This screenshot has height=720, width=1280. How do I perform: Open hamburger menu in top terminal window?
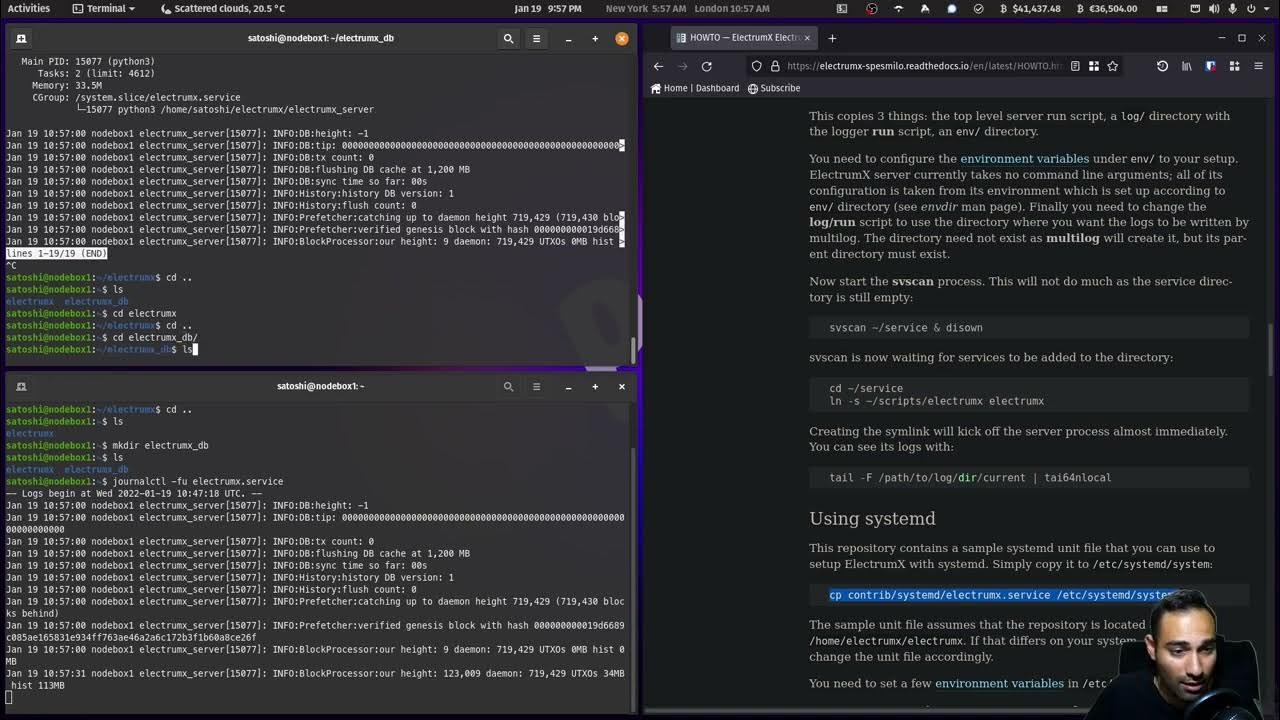click(536, 38)
